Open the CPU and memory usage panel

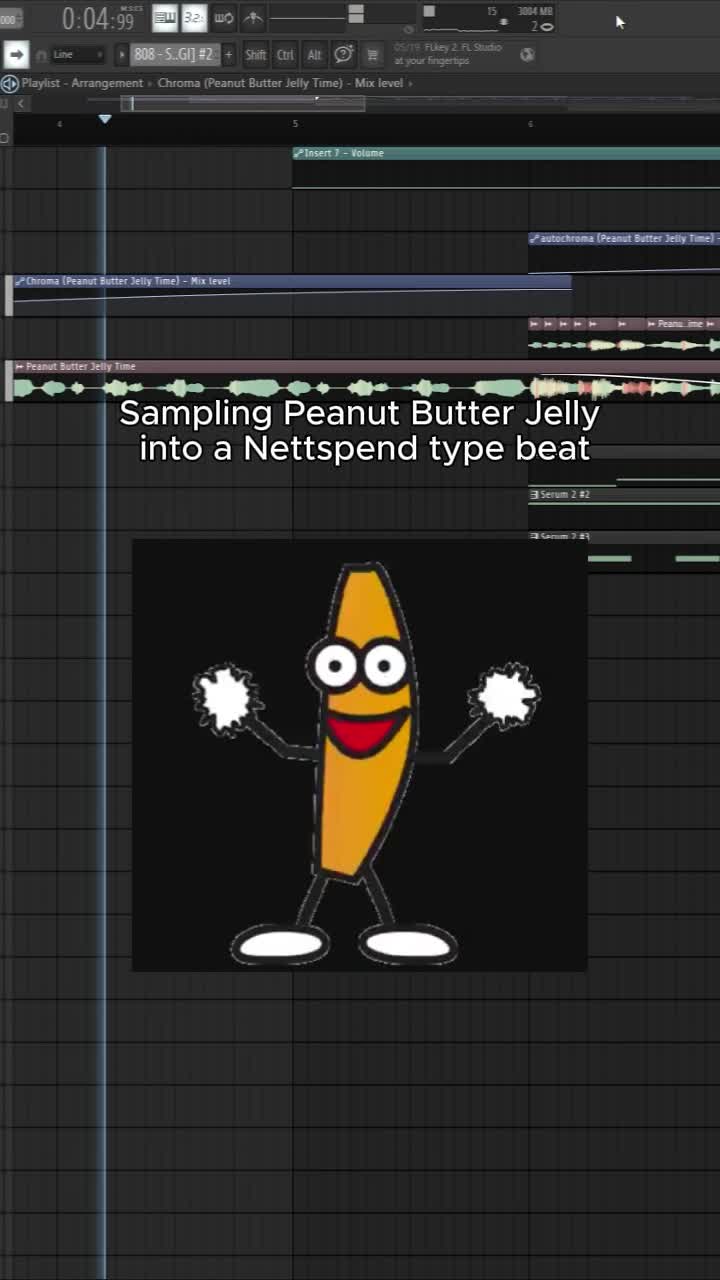488,18
